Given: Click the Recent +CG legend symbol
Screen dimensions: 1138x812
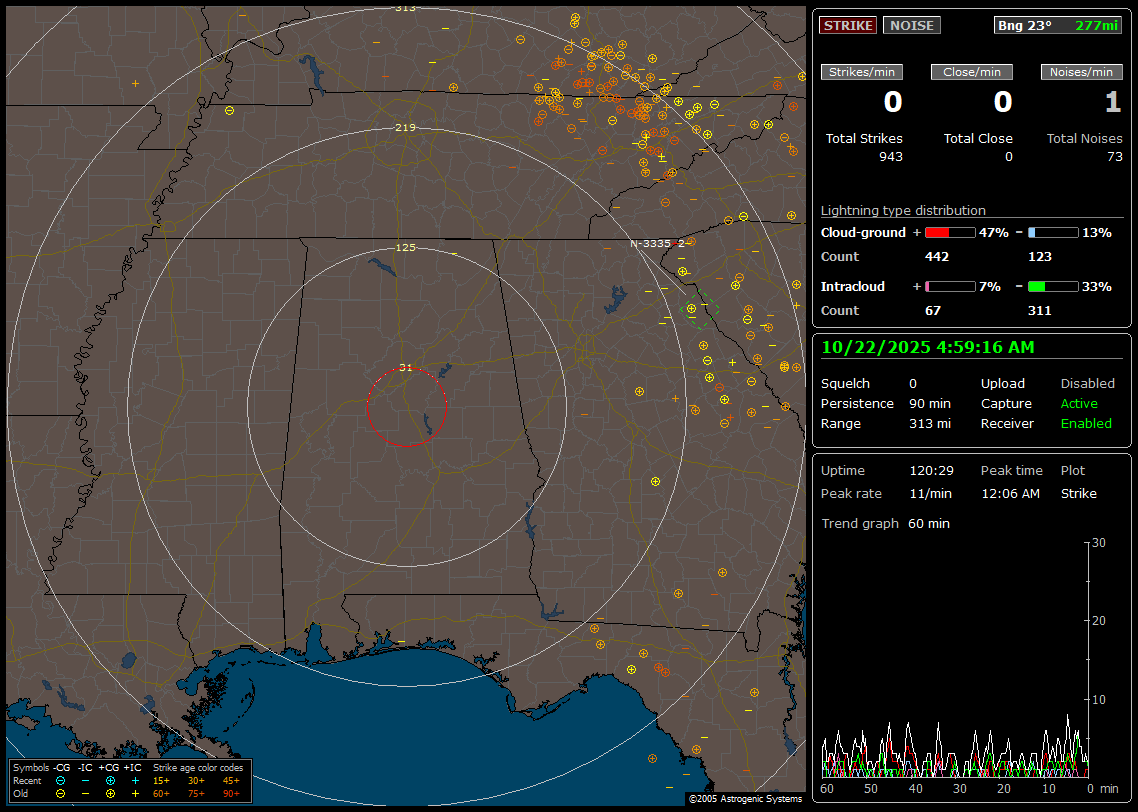Looking at the screenshot, I should (110, 780).
